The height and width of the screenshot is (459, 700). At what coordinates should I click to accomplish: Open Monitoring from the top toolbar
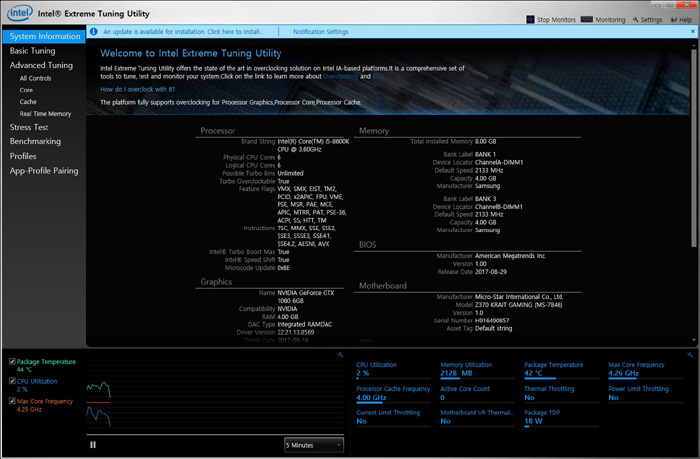coord(603,20)
